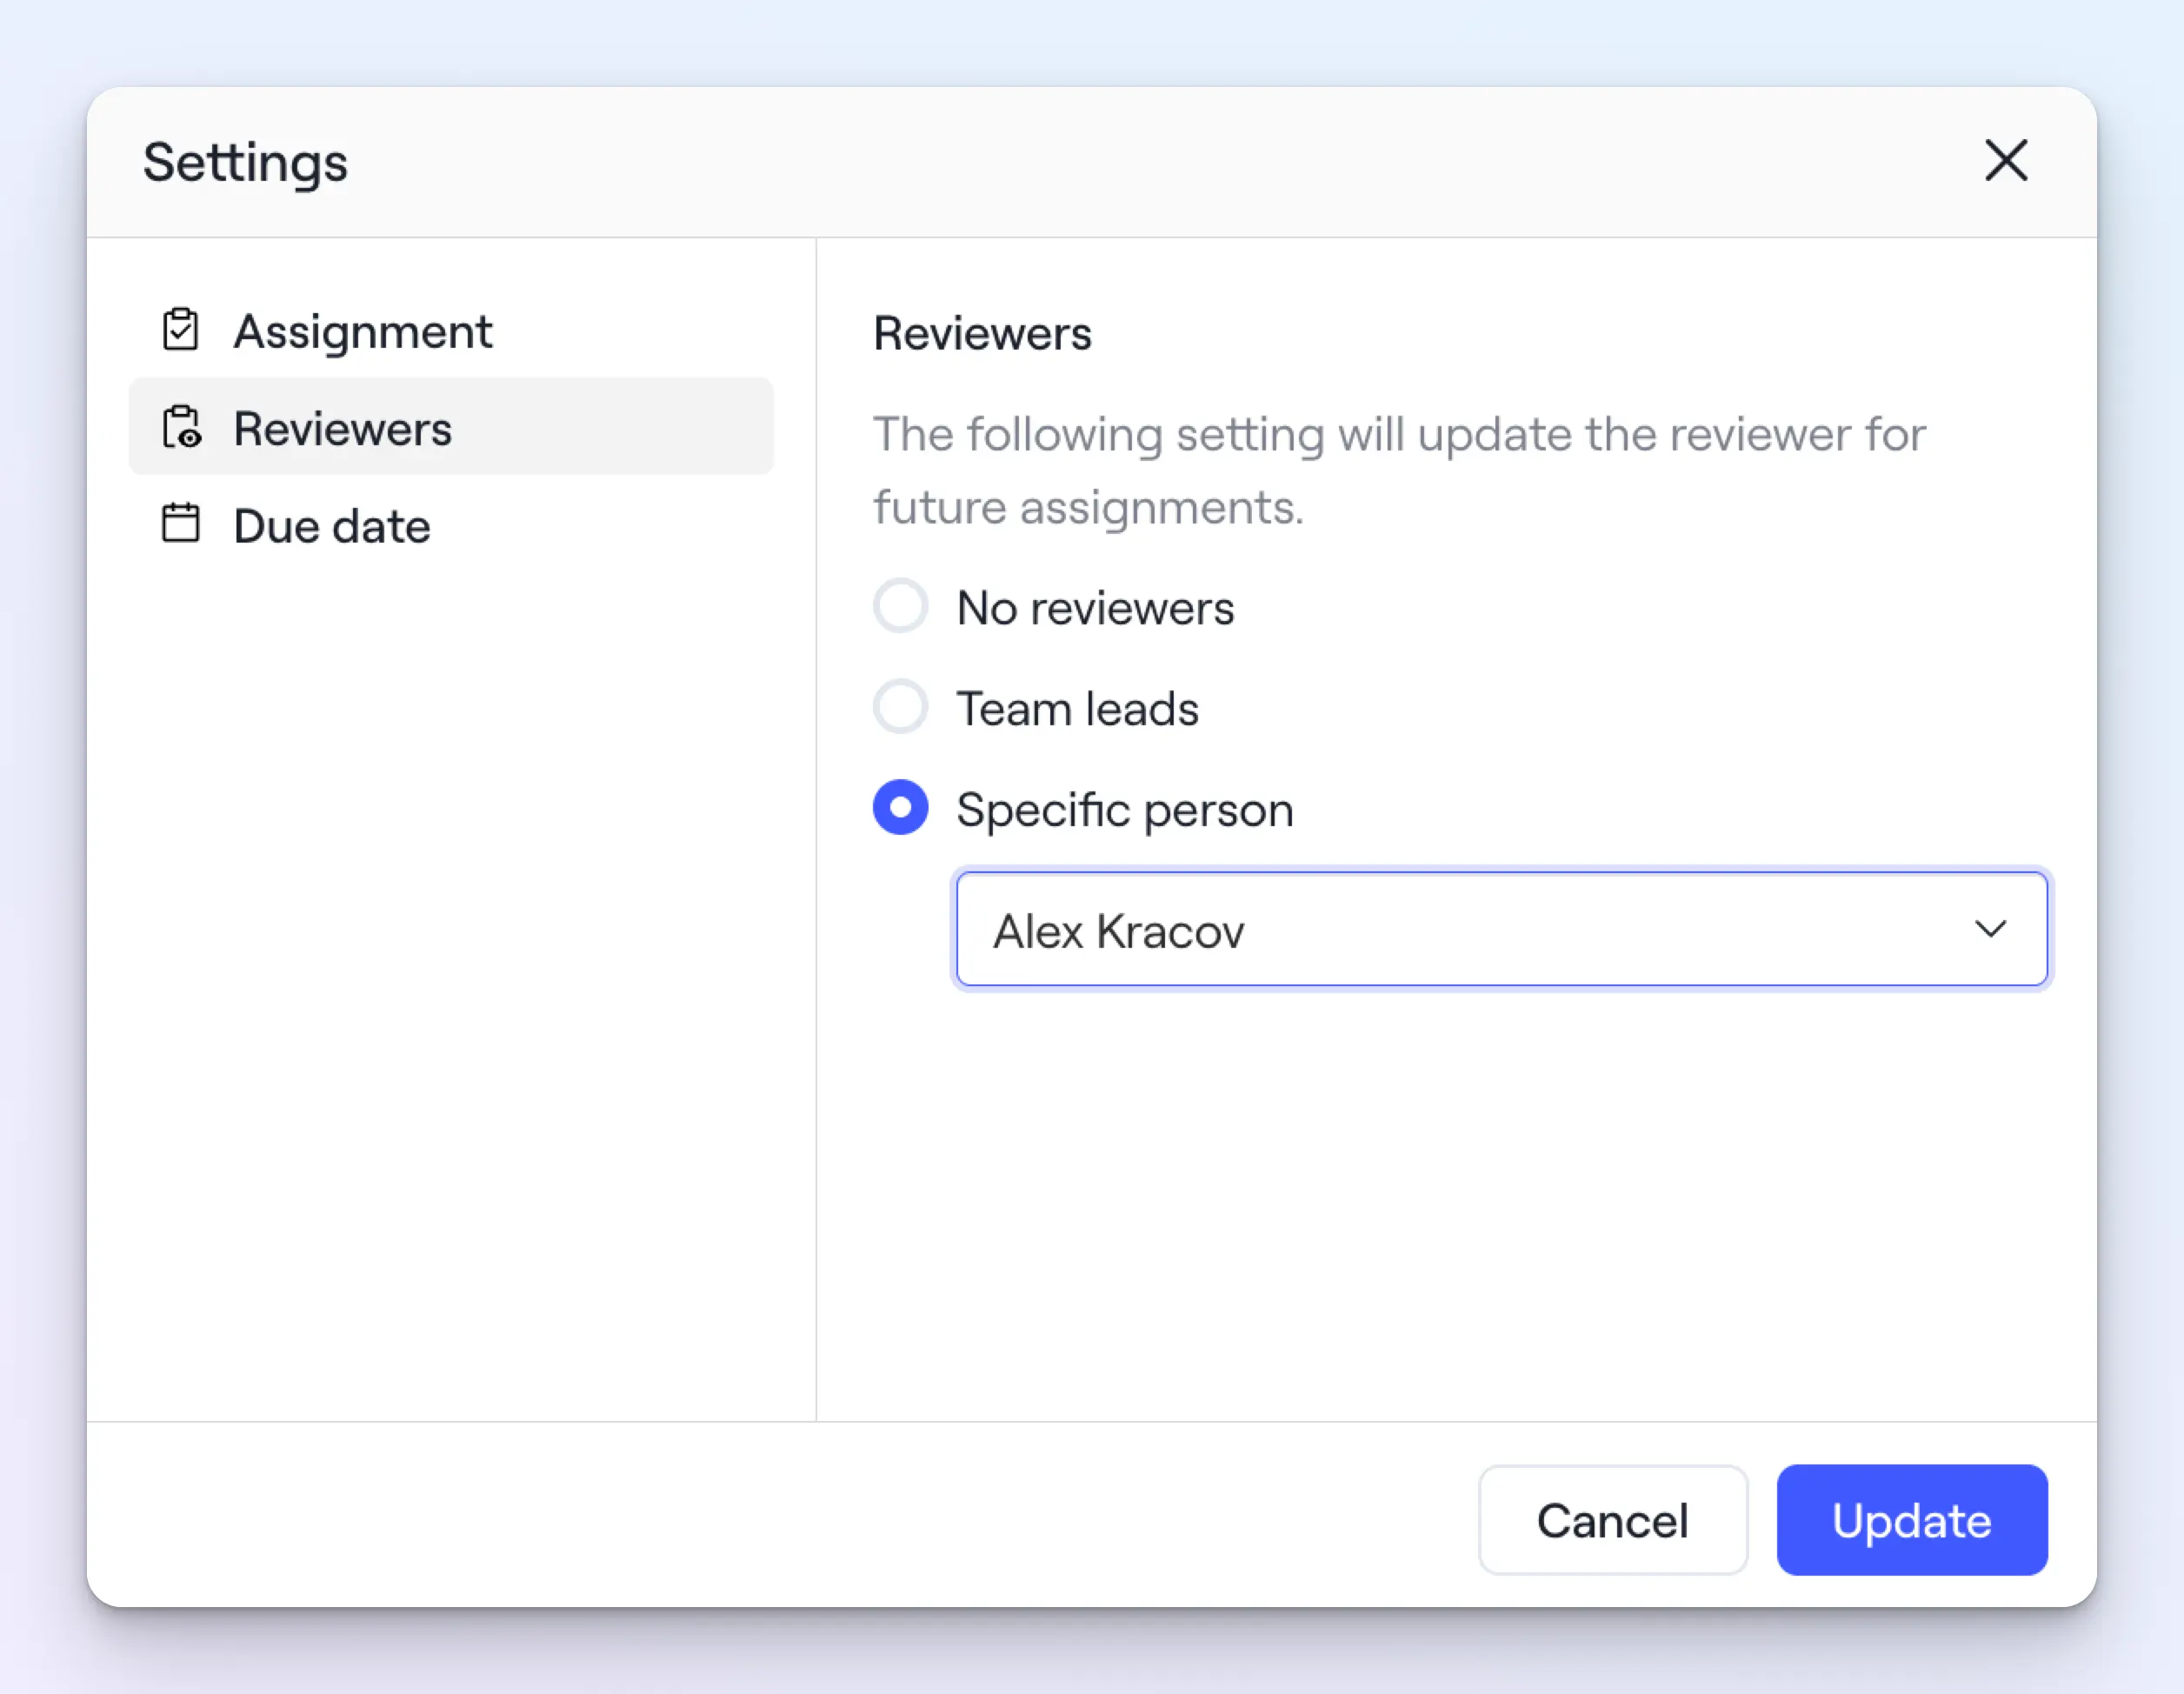Click the Reviewers panel heading

tap(982, 333)
